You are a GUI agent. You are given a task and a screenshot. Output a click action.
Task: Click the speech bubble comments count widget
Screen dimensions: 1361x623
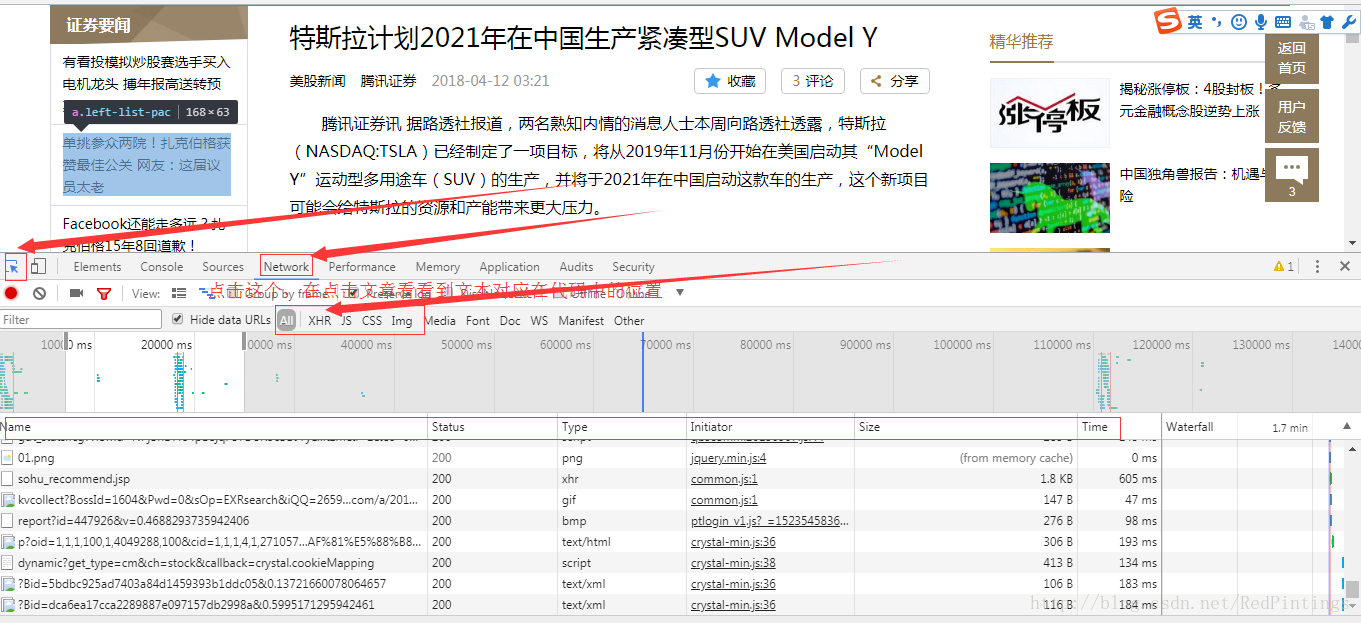point(1292,175)
